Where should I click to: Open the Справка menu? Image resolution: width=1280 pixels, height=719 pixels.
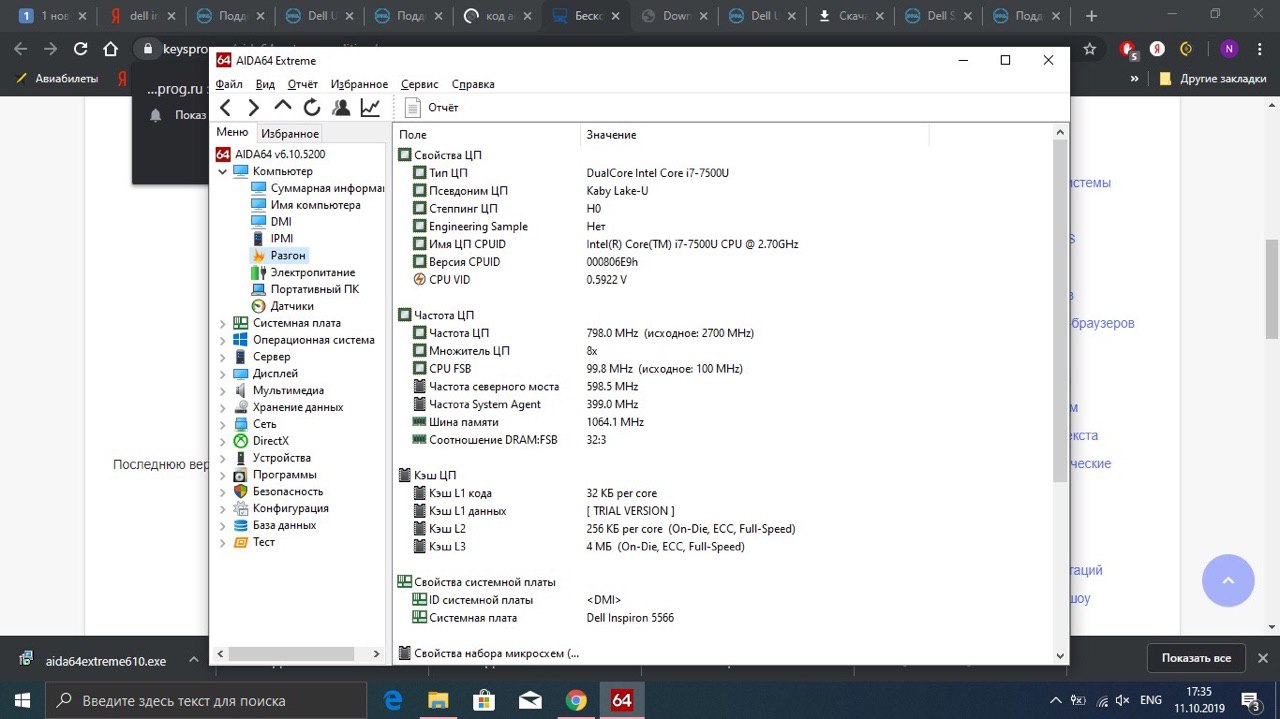point(473,85)
